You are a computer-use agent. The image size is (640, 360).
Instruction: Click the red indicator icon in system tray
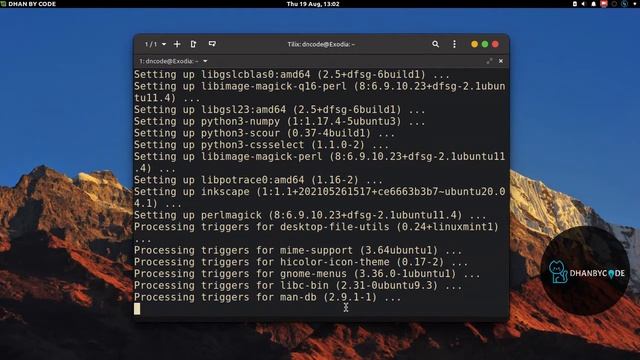click(604, 4)
